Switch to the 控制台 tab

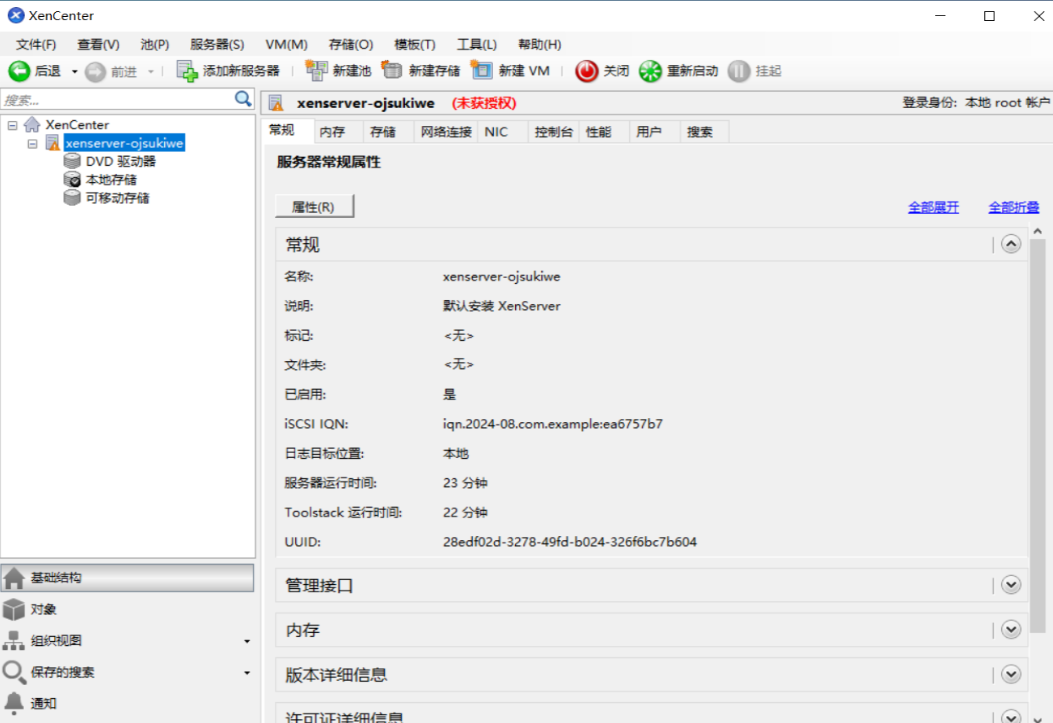tap(553, 132)
